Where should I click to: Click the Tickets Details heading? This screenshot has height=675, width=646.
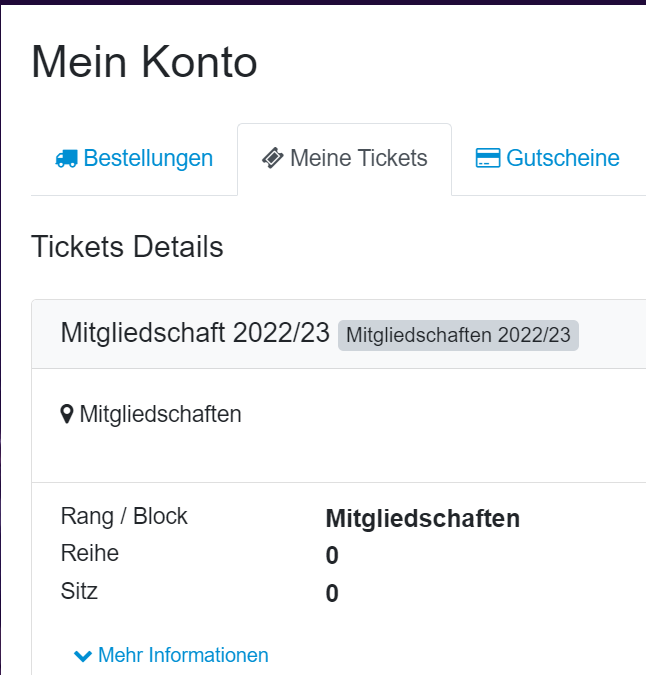(x=127, y=247)
